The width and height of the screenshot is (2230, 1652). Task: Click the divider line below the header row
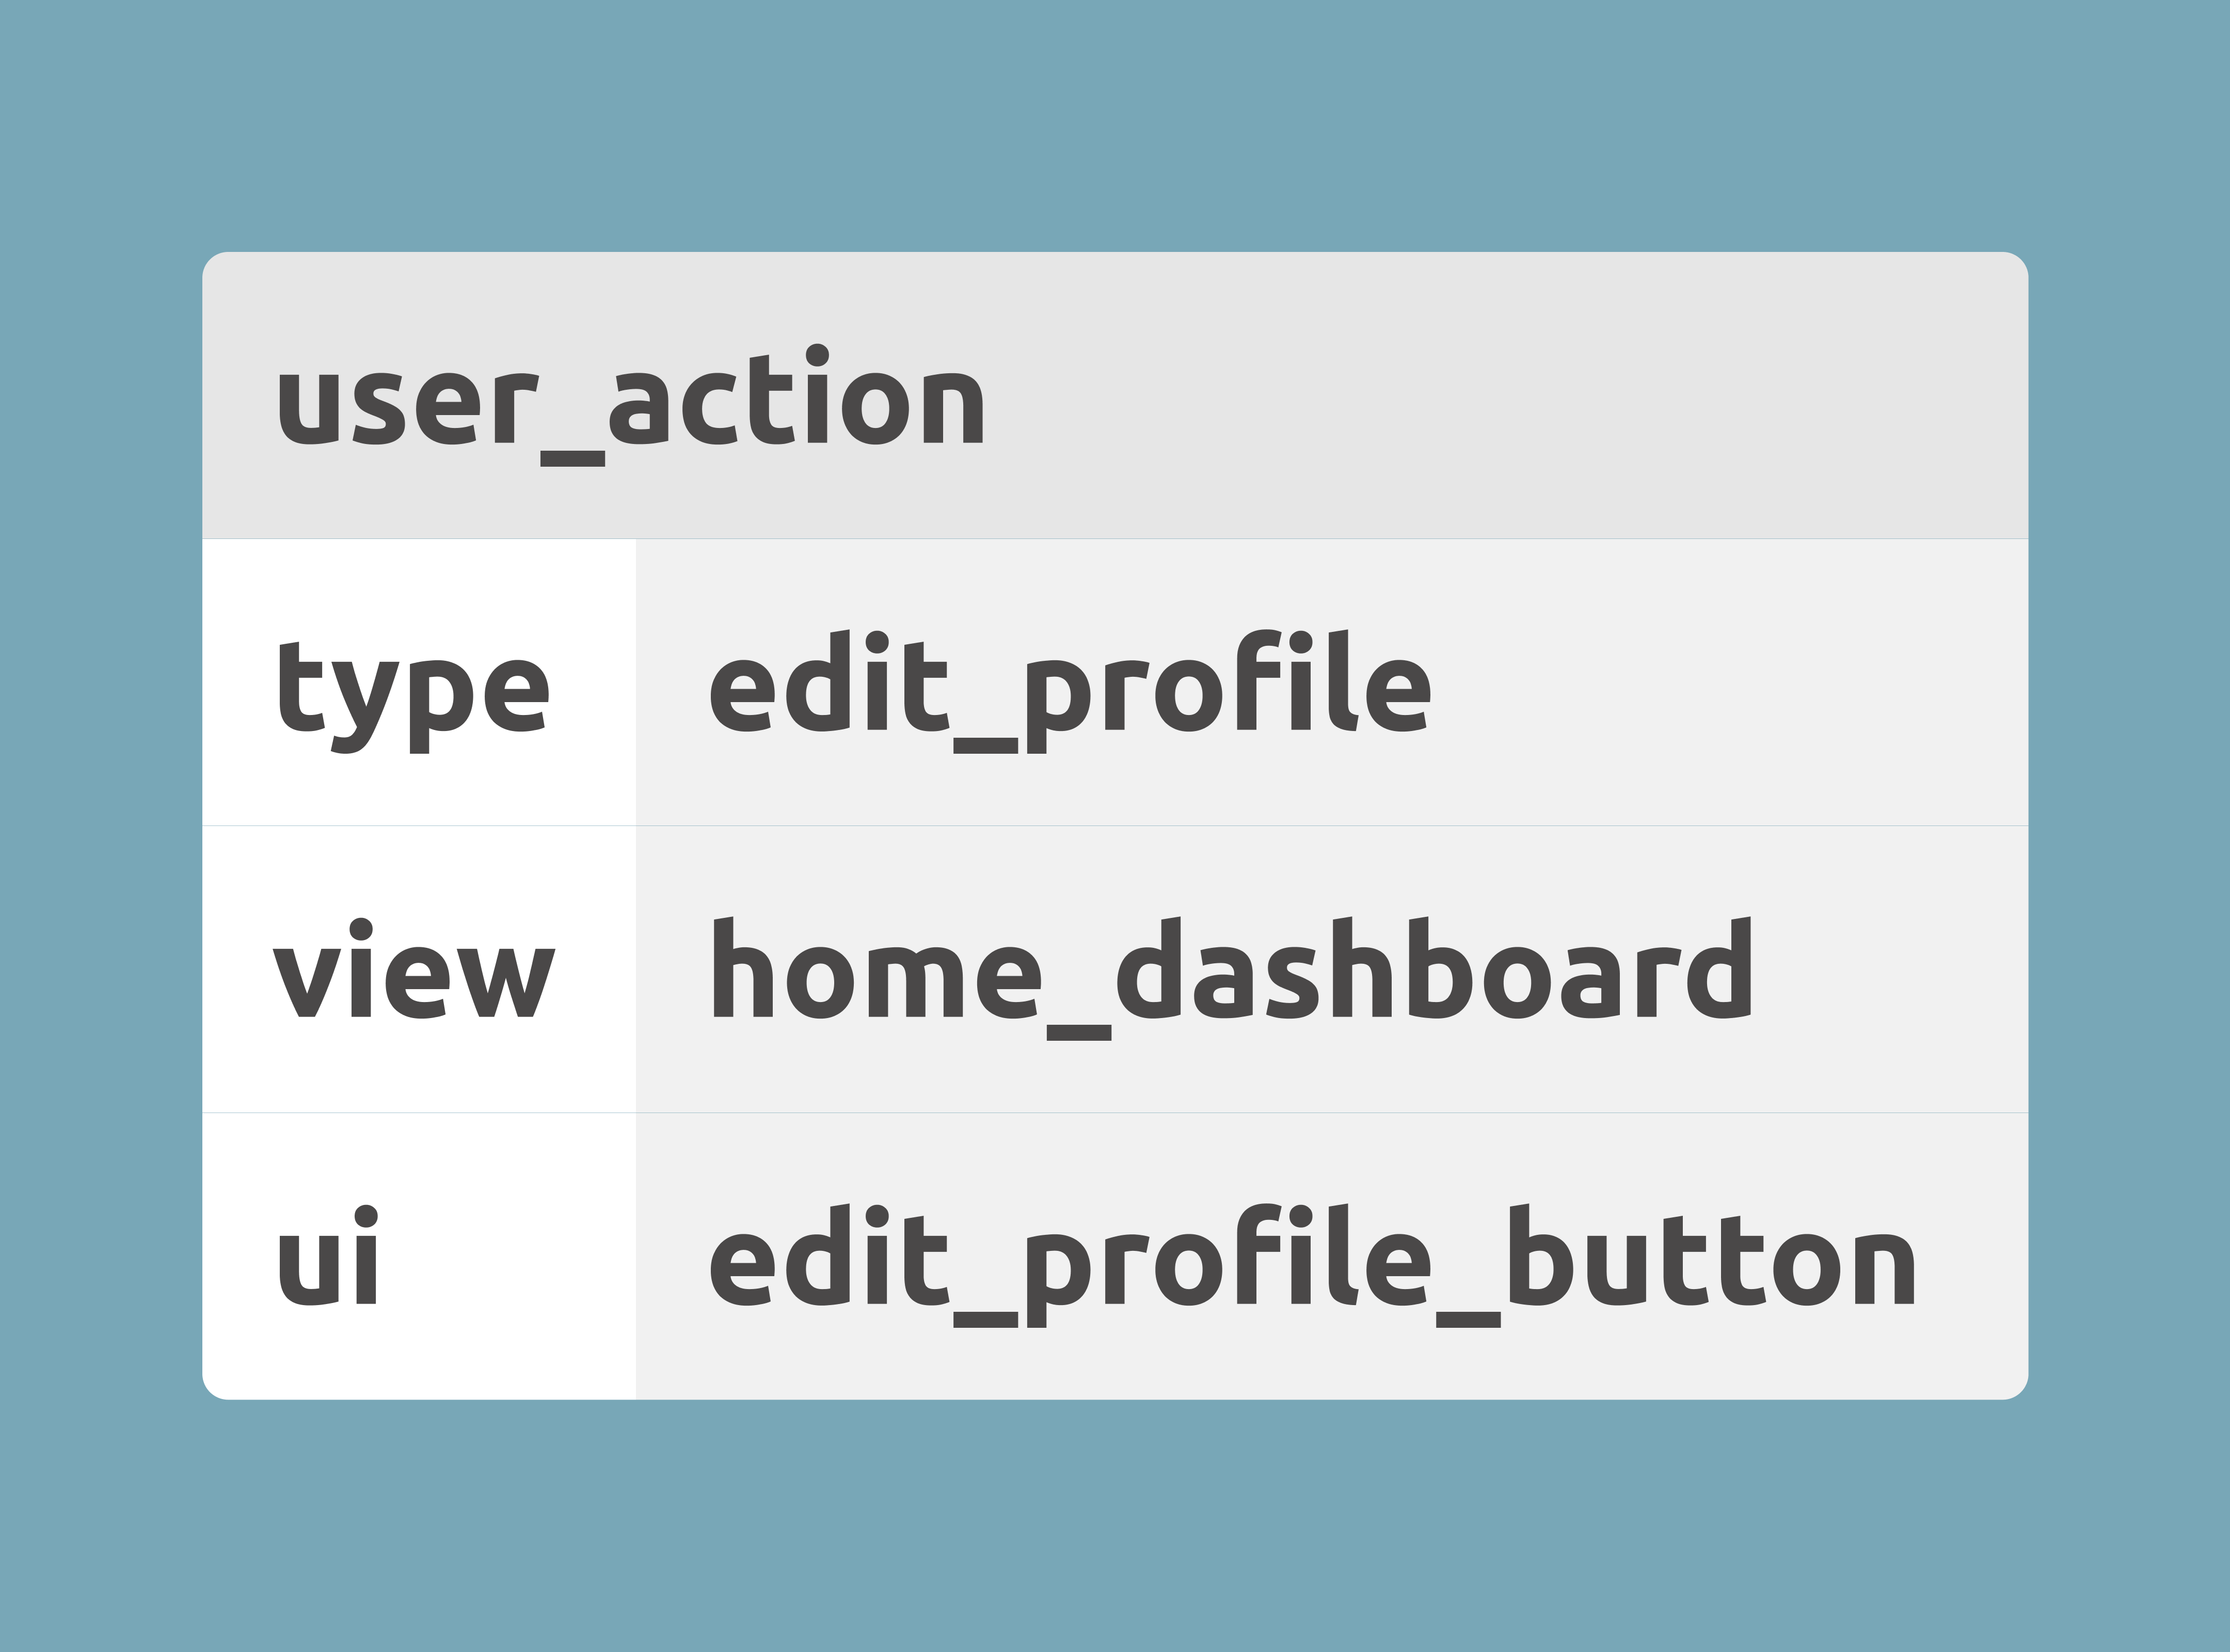coord(1115,539)
